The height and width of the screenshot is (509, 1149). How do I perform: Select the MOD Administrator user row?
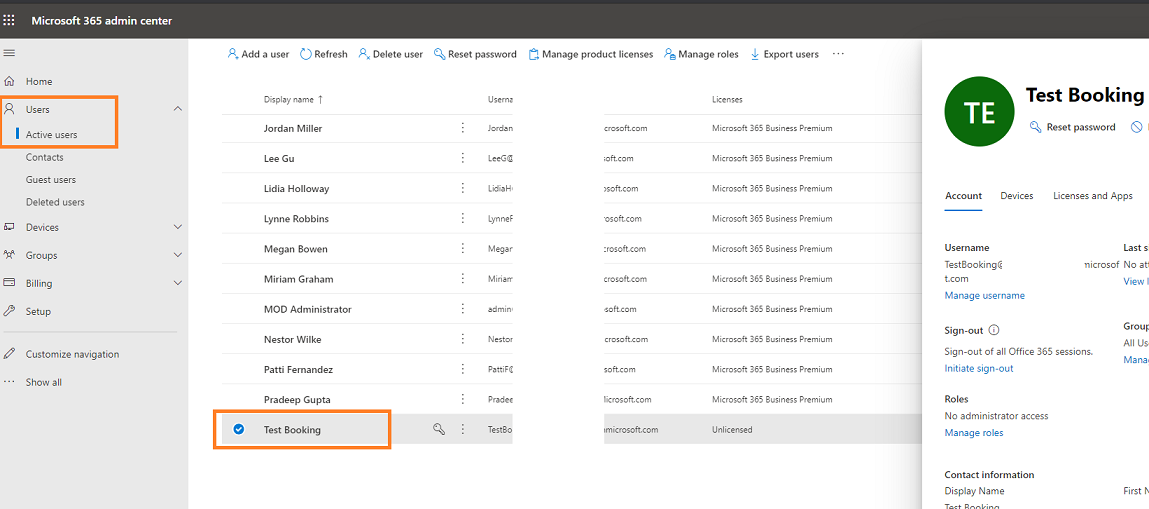pyautogui.click(x=572, y=309)
